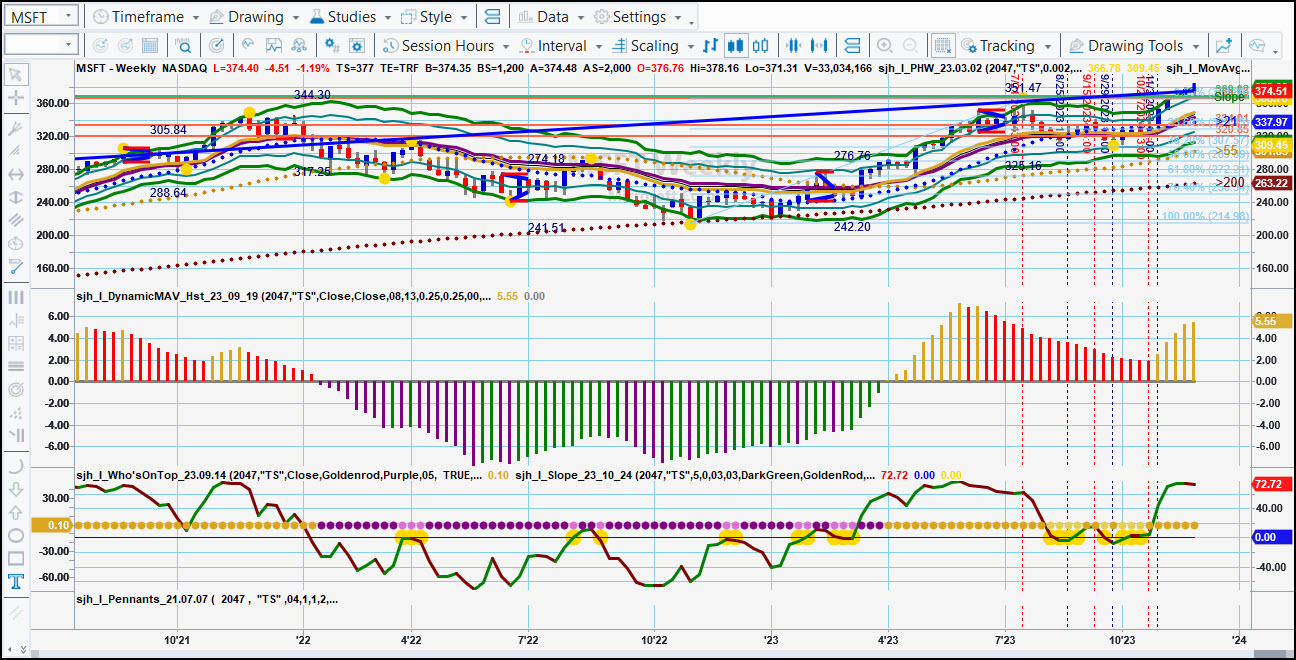Viewport: 1296px width, 660px height.
Task: Switch to OHLC bar chart style
Action: [711, 45]
